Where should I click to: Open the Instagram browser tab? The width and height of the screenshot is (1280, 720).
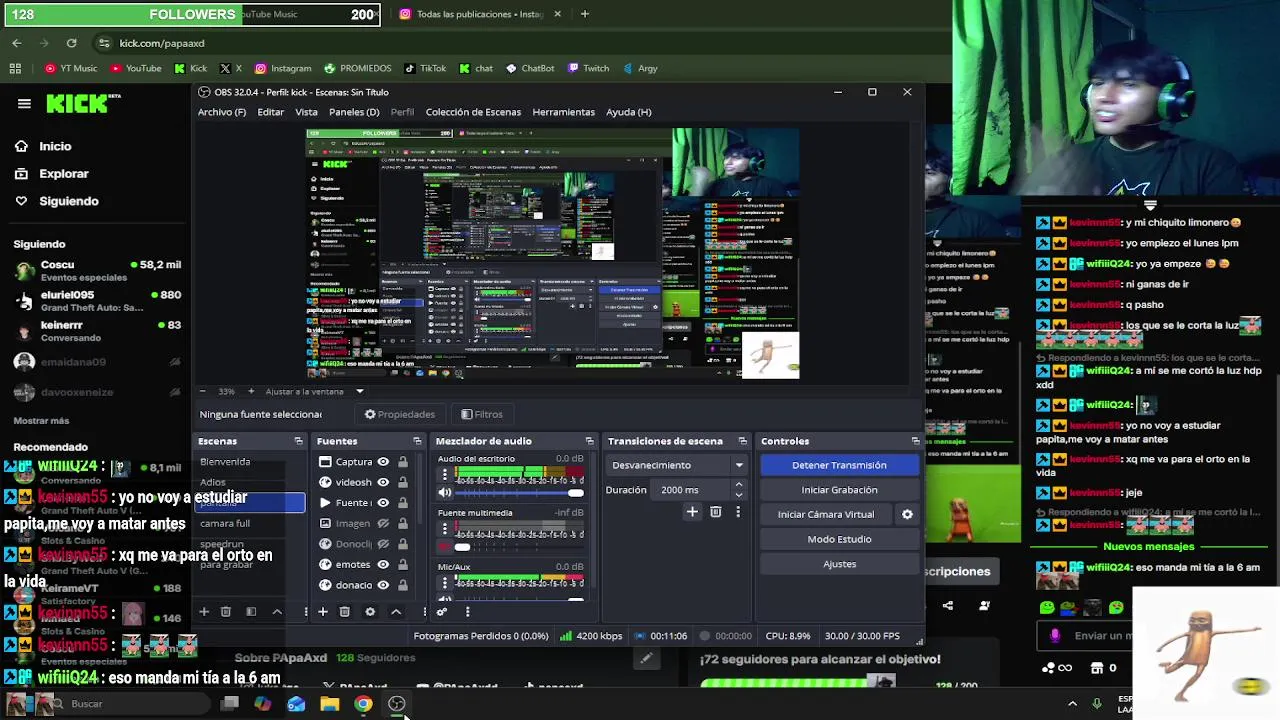click(480, 14)
